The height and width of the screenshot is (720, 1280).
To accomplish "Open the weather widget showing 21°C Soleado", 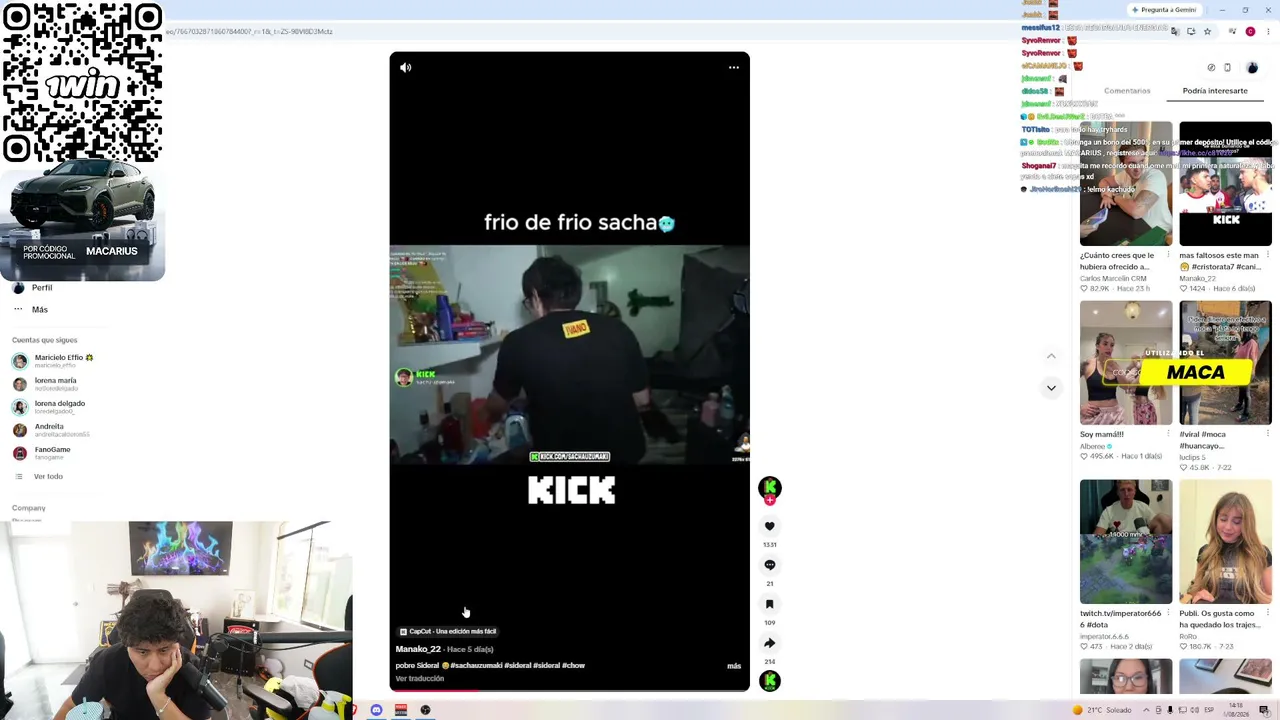I will pyautogui.click(x=1102, y=710).
